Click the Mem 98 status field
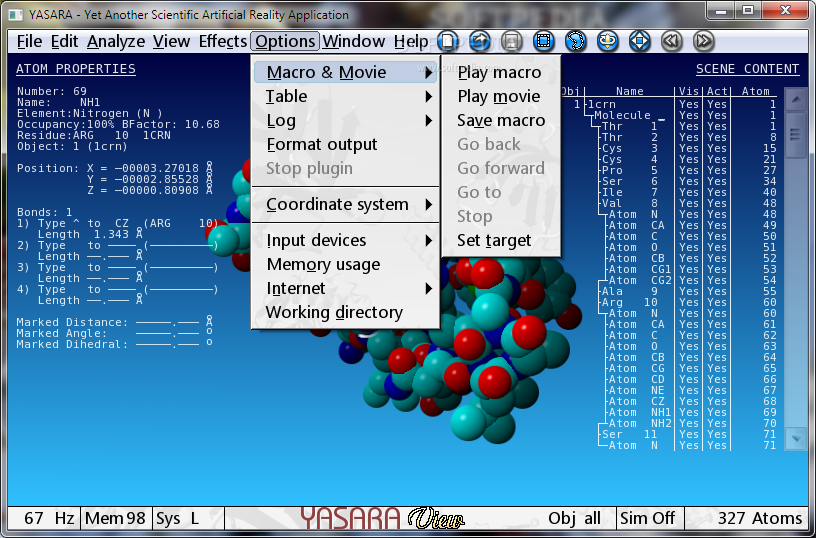 coord(116,518)
